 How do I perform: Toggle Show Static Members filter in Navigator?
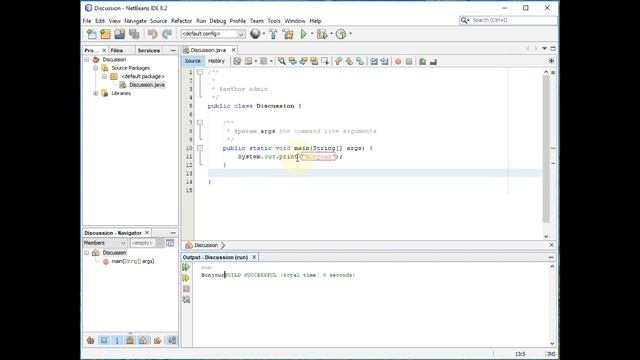tap(117, 340)
